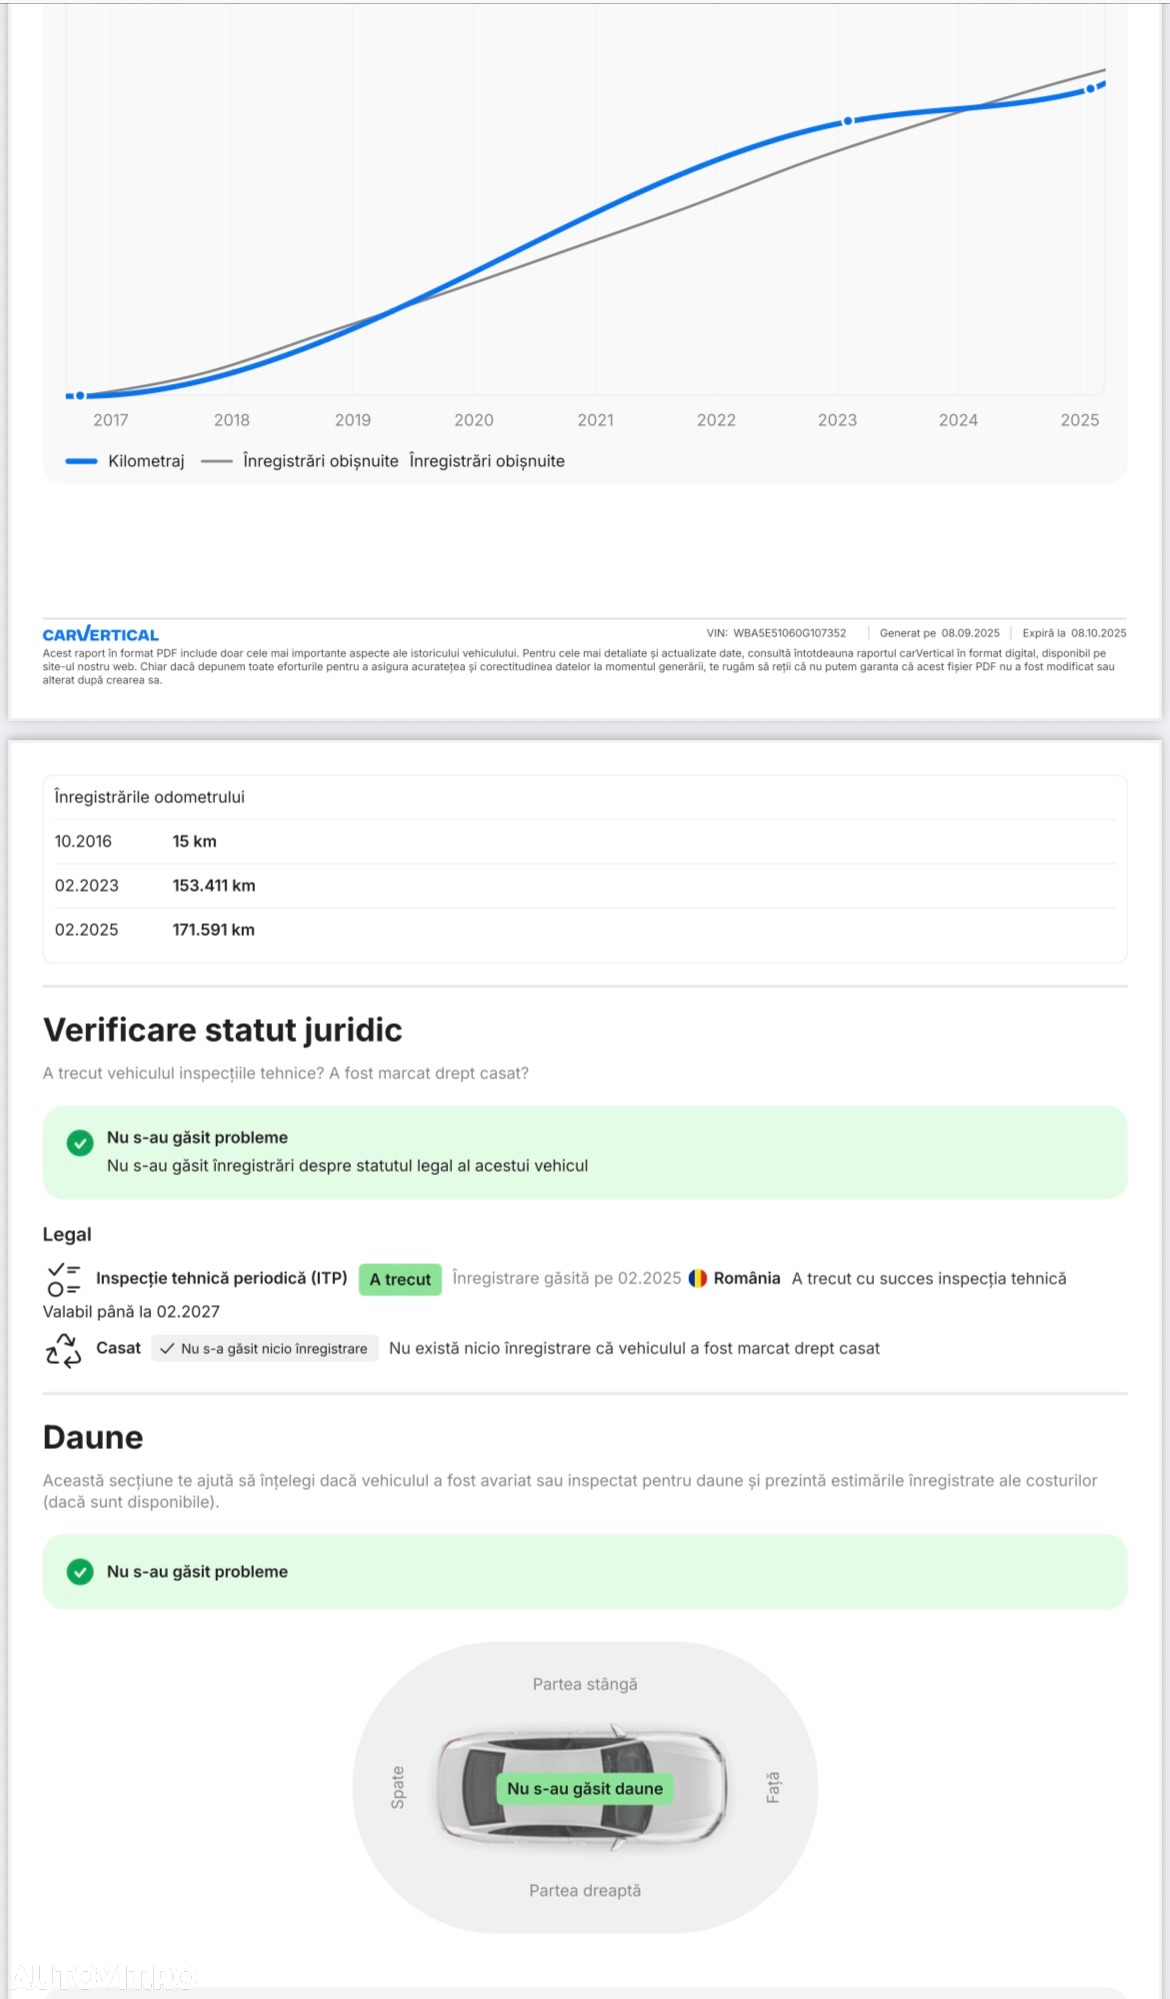Click the 2025 mileage data point
Image resolution: width=1170 pixels, height=1999 pixels.
pos(1090,89)
